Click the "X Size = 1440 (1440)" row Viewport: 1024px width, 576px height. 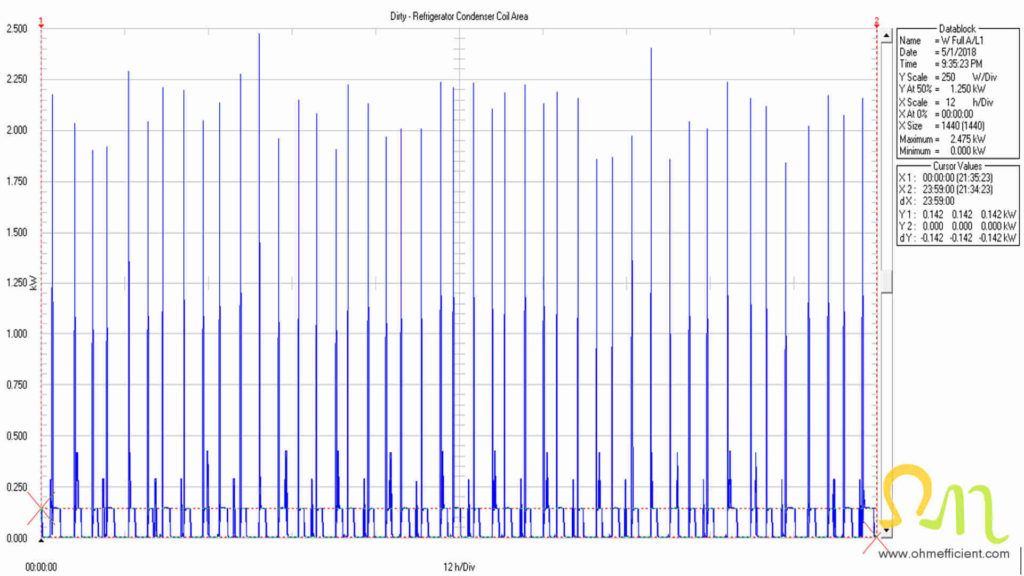(x=942, y=125)
